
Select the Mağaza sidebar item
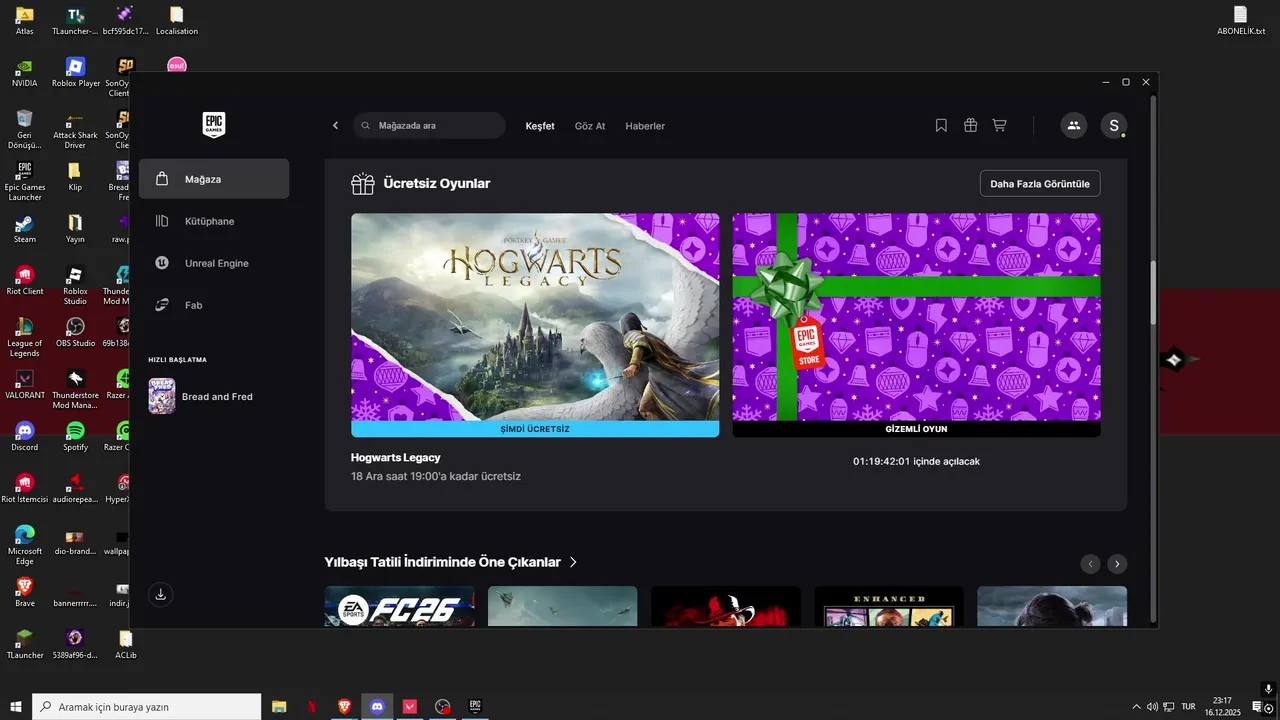point(214,179)
